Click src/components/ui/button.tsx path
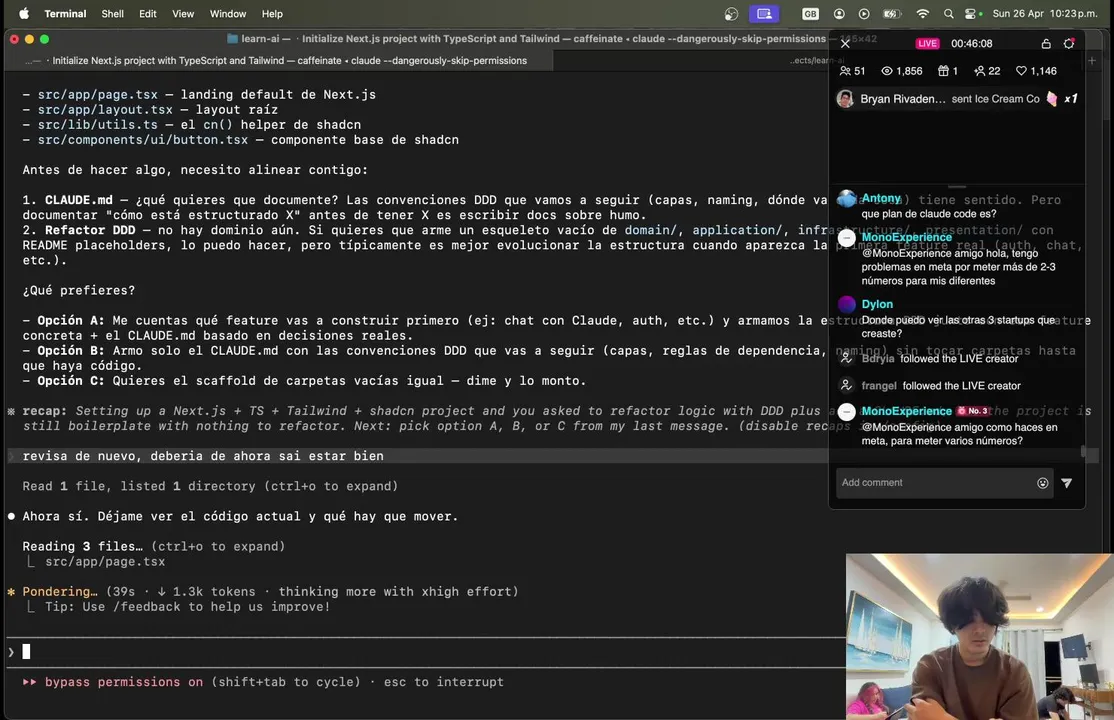The image size is (1114, 720). coord(143,140)
